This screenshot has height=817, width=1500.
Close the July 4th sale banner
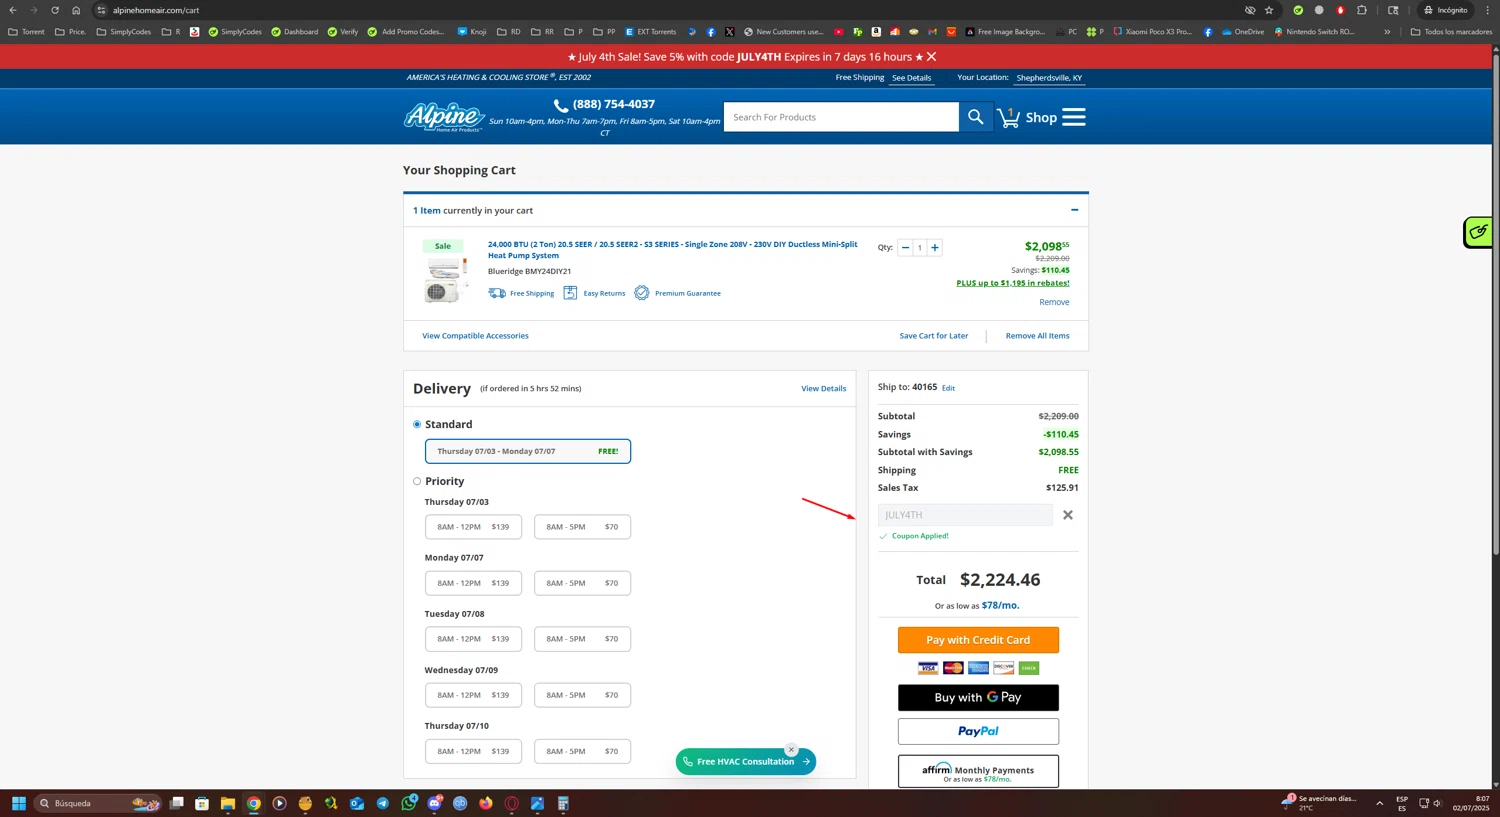click(932, 57)
